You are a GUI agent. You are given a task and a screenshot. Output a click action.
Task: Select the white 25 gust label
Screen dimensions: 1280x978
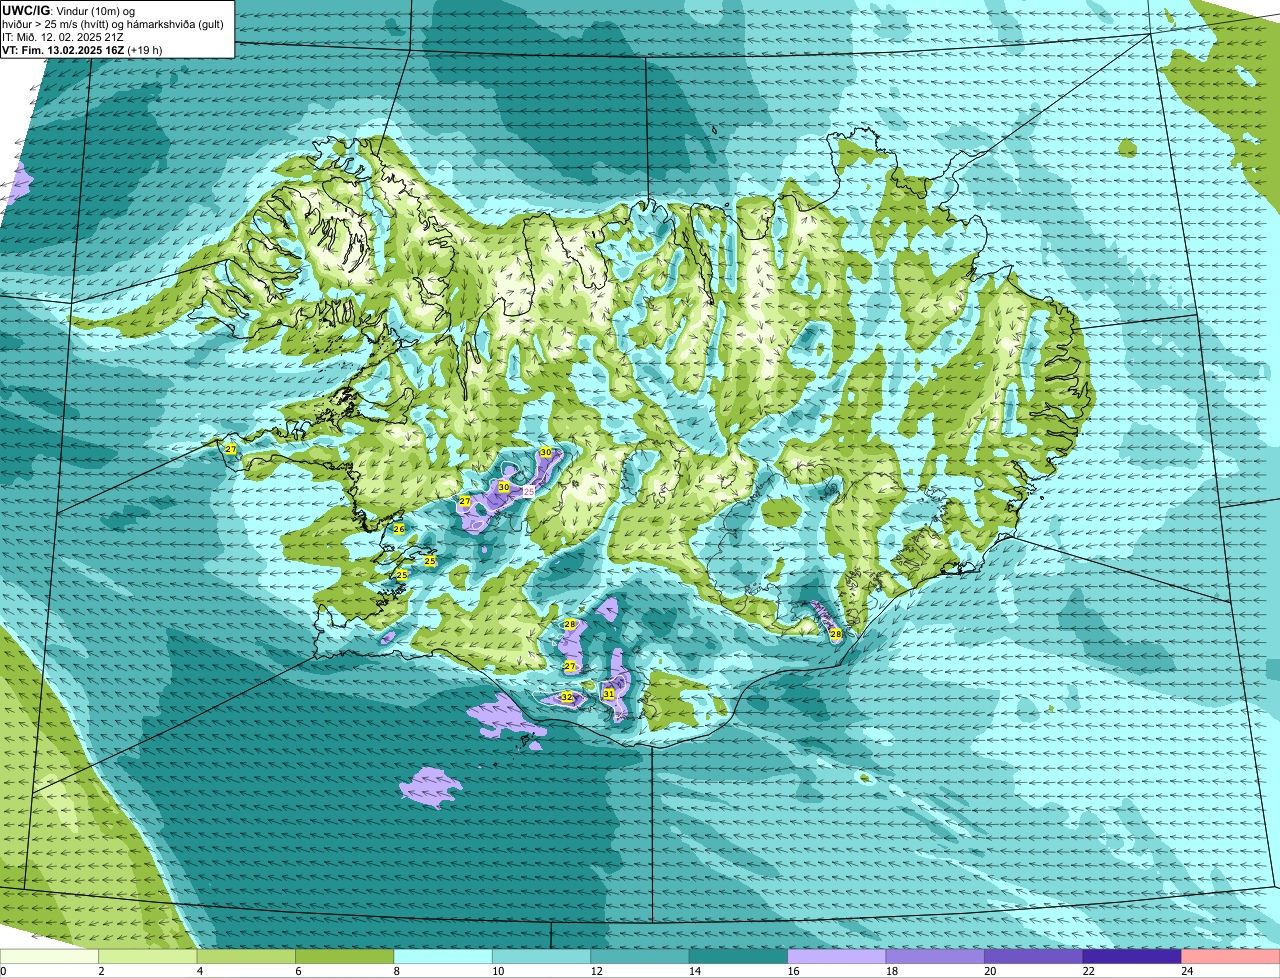click(x=529, y=492)
